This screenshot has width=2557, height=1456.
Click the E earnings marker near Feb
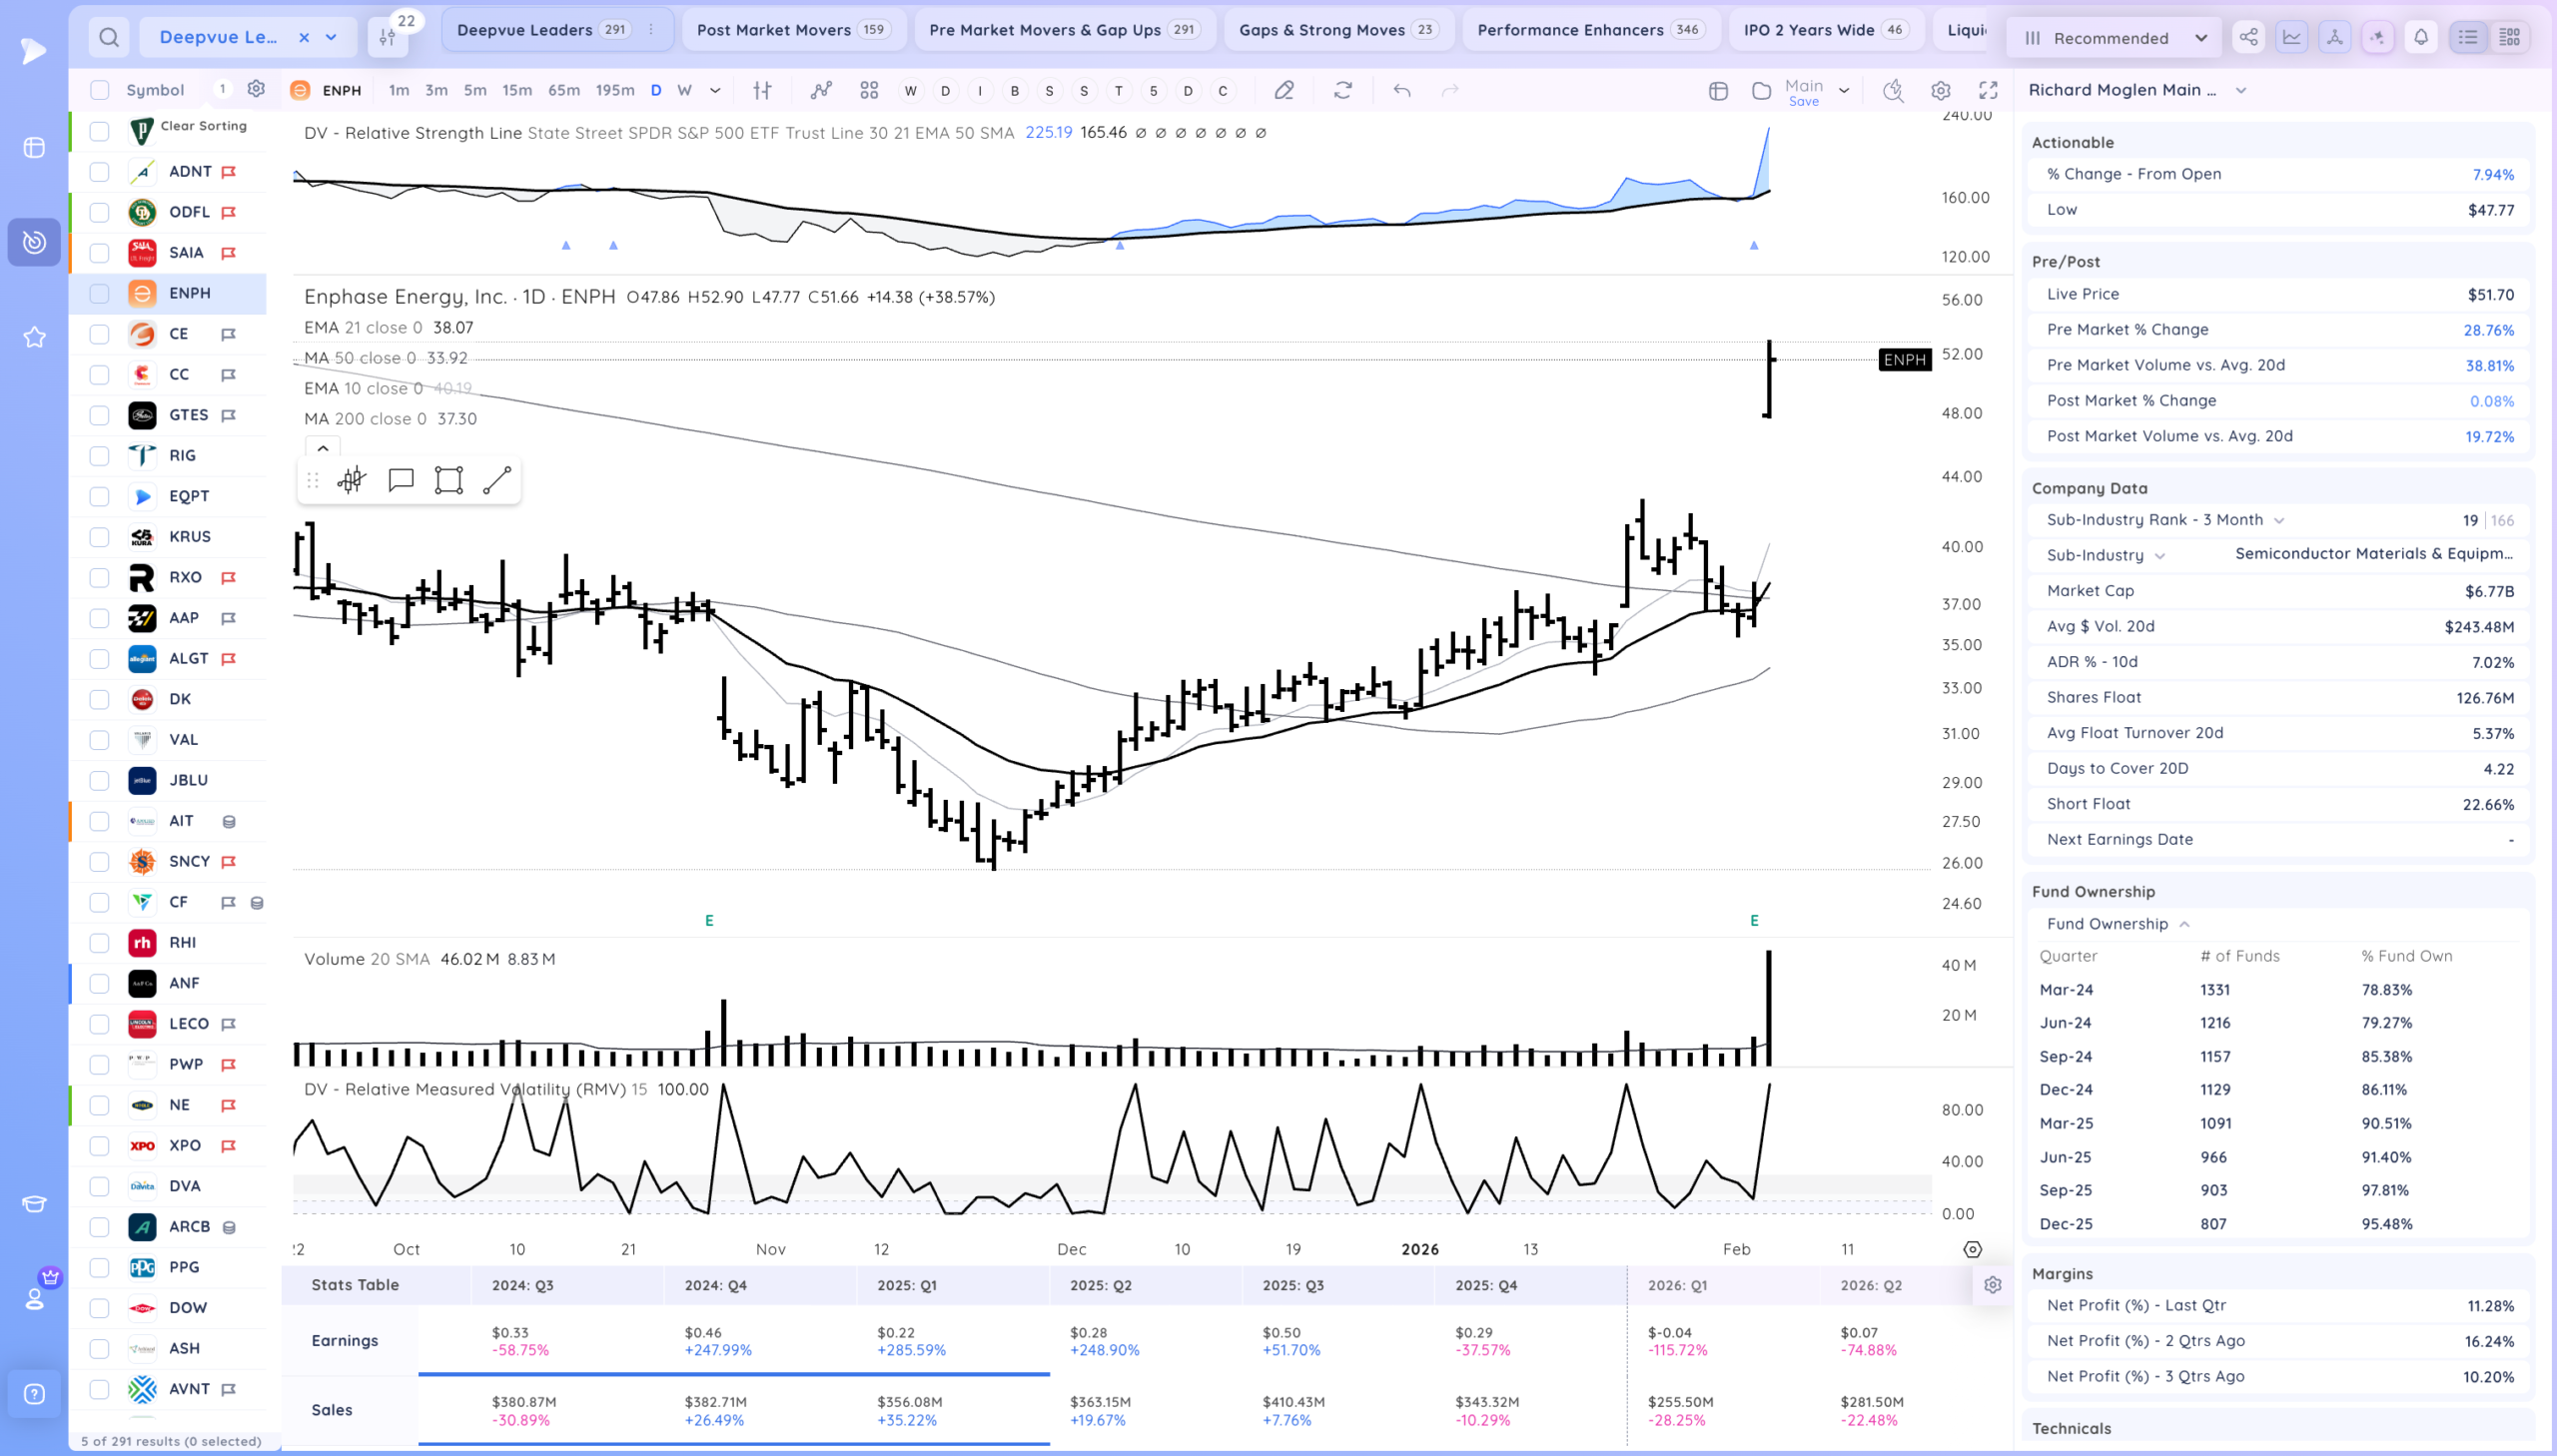tap(1754, 920)
